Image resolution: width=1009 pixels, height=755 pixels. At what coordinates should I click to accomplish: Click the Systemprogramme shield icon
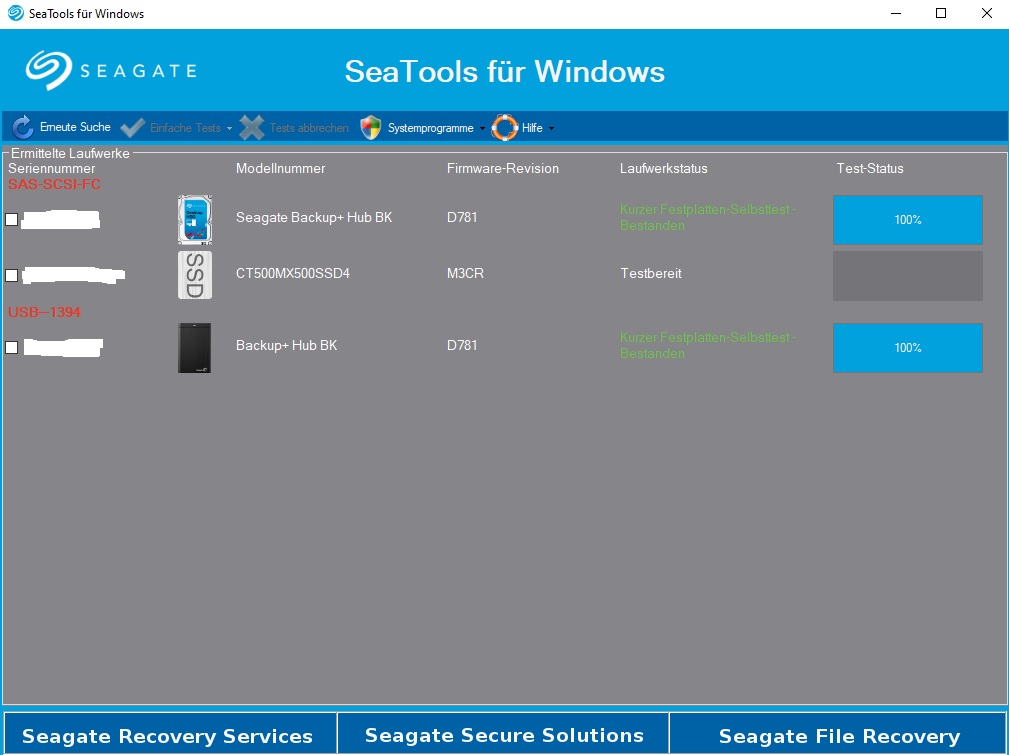[x=371, y=127]
